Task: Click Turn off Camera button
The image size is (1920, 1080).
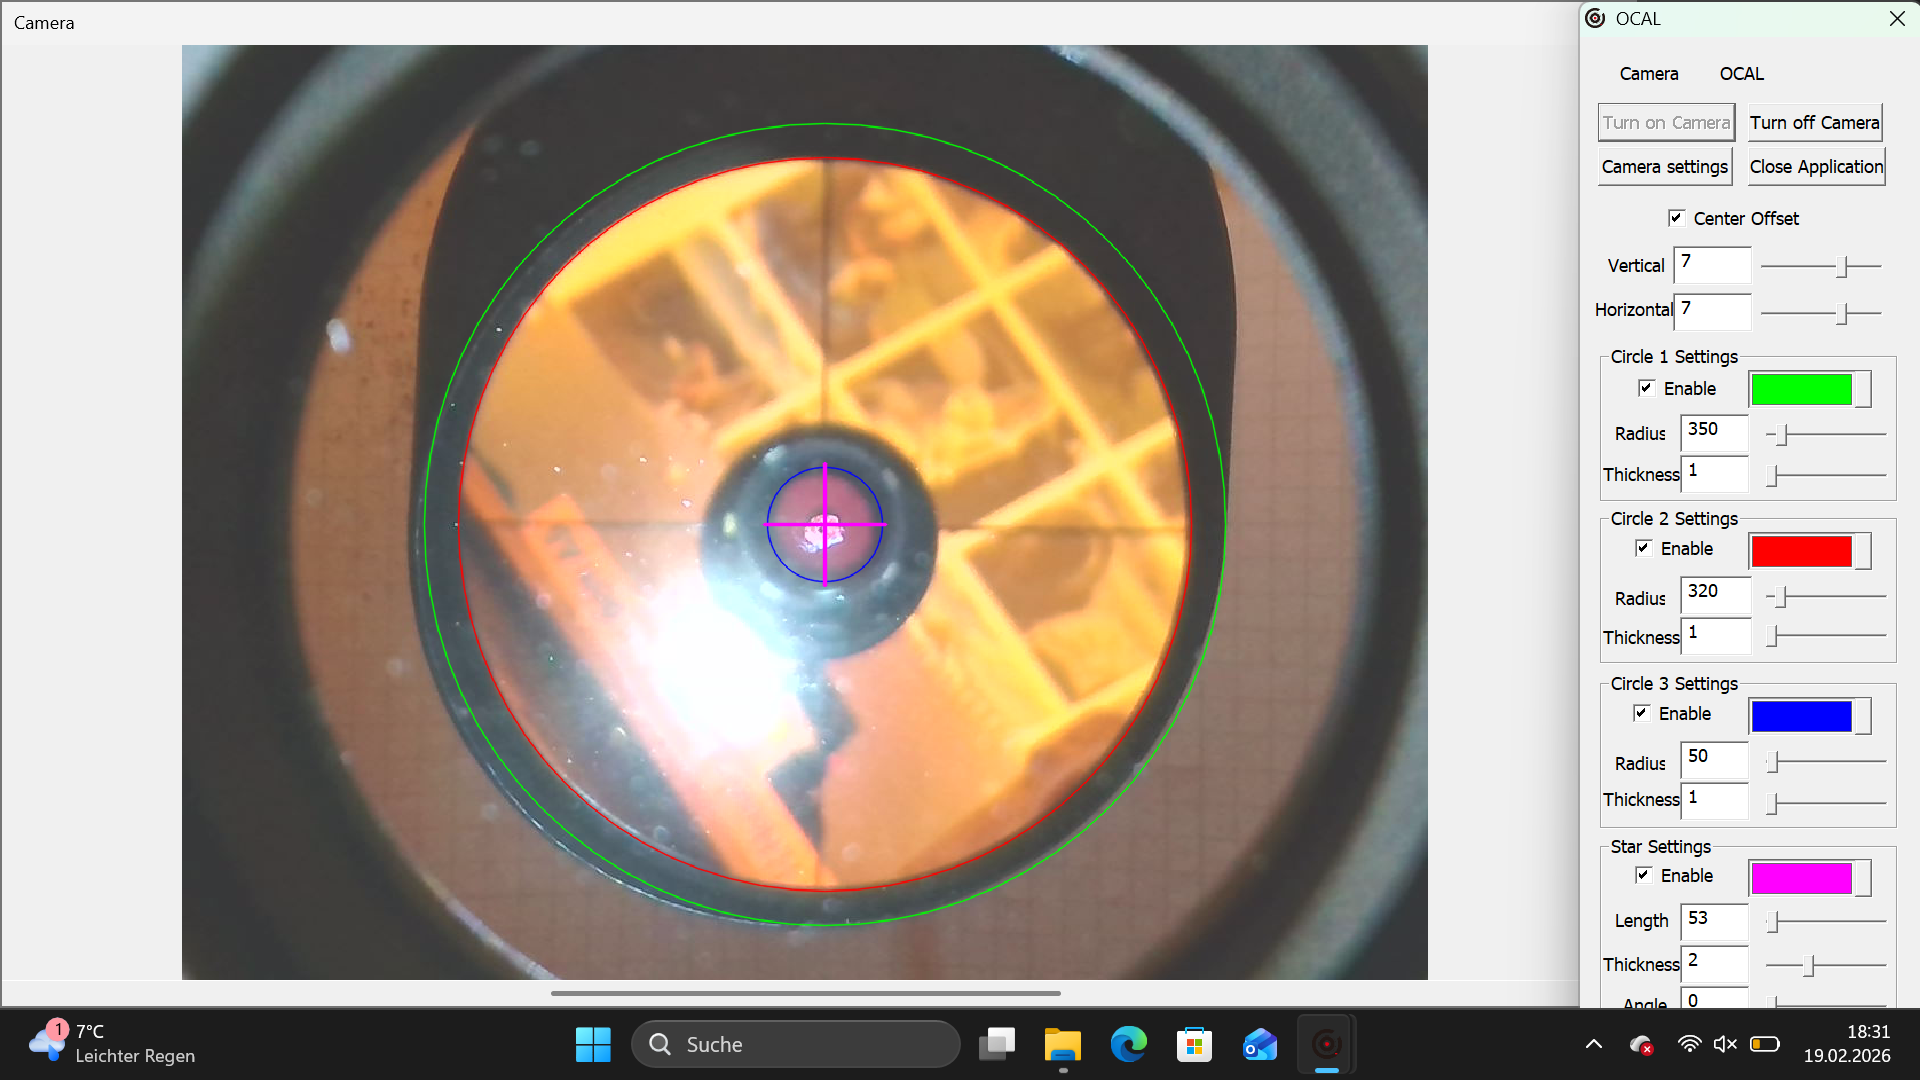Action: [x=1814, y=123]
